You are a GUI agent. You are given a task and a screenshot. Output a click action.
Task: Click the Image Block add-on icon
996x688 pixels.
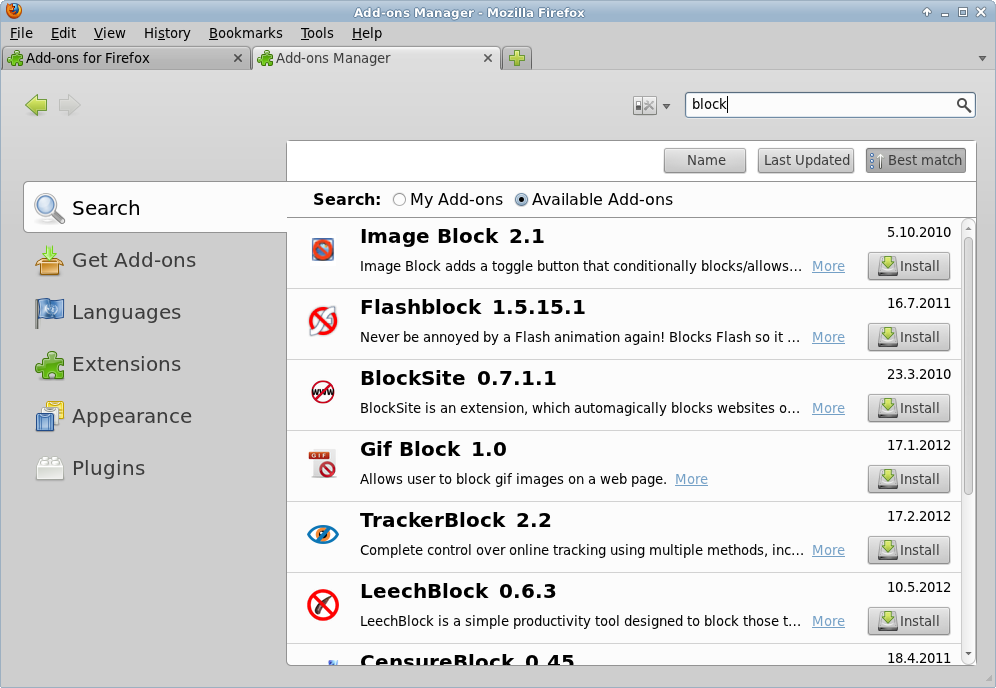tap(323, 249)
